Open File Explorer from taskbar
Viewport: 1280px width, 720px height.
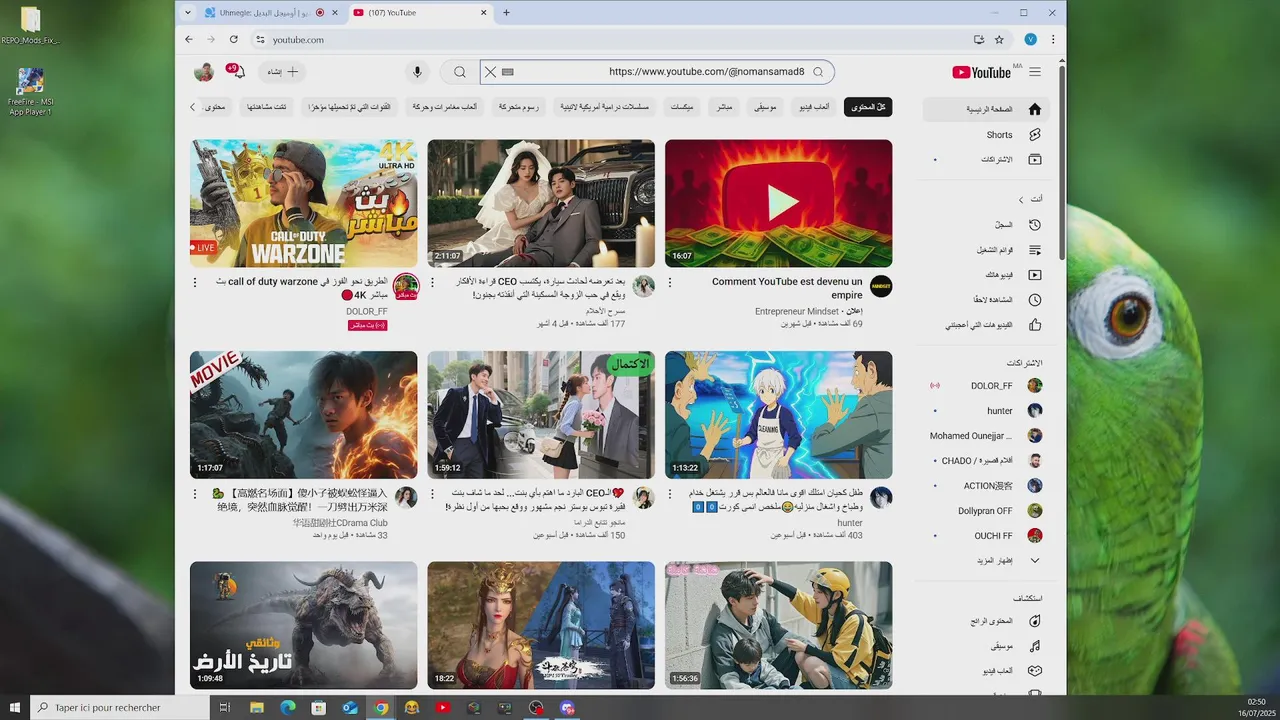coord(257,707)
